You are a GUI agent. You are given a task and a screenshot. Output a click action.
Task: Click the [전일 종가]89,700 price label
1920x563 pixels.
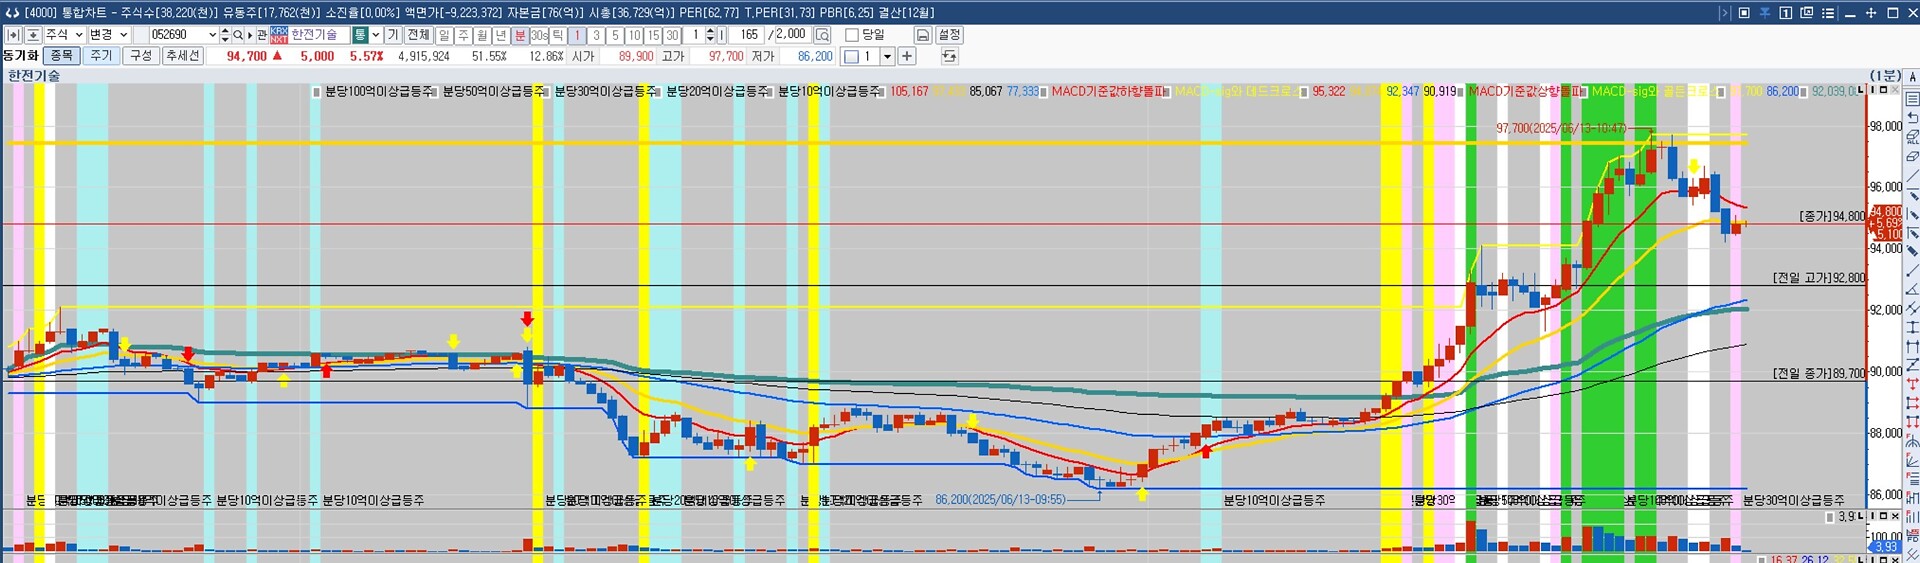coord(1819,373)
